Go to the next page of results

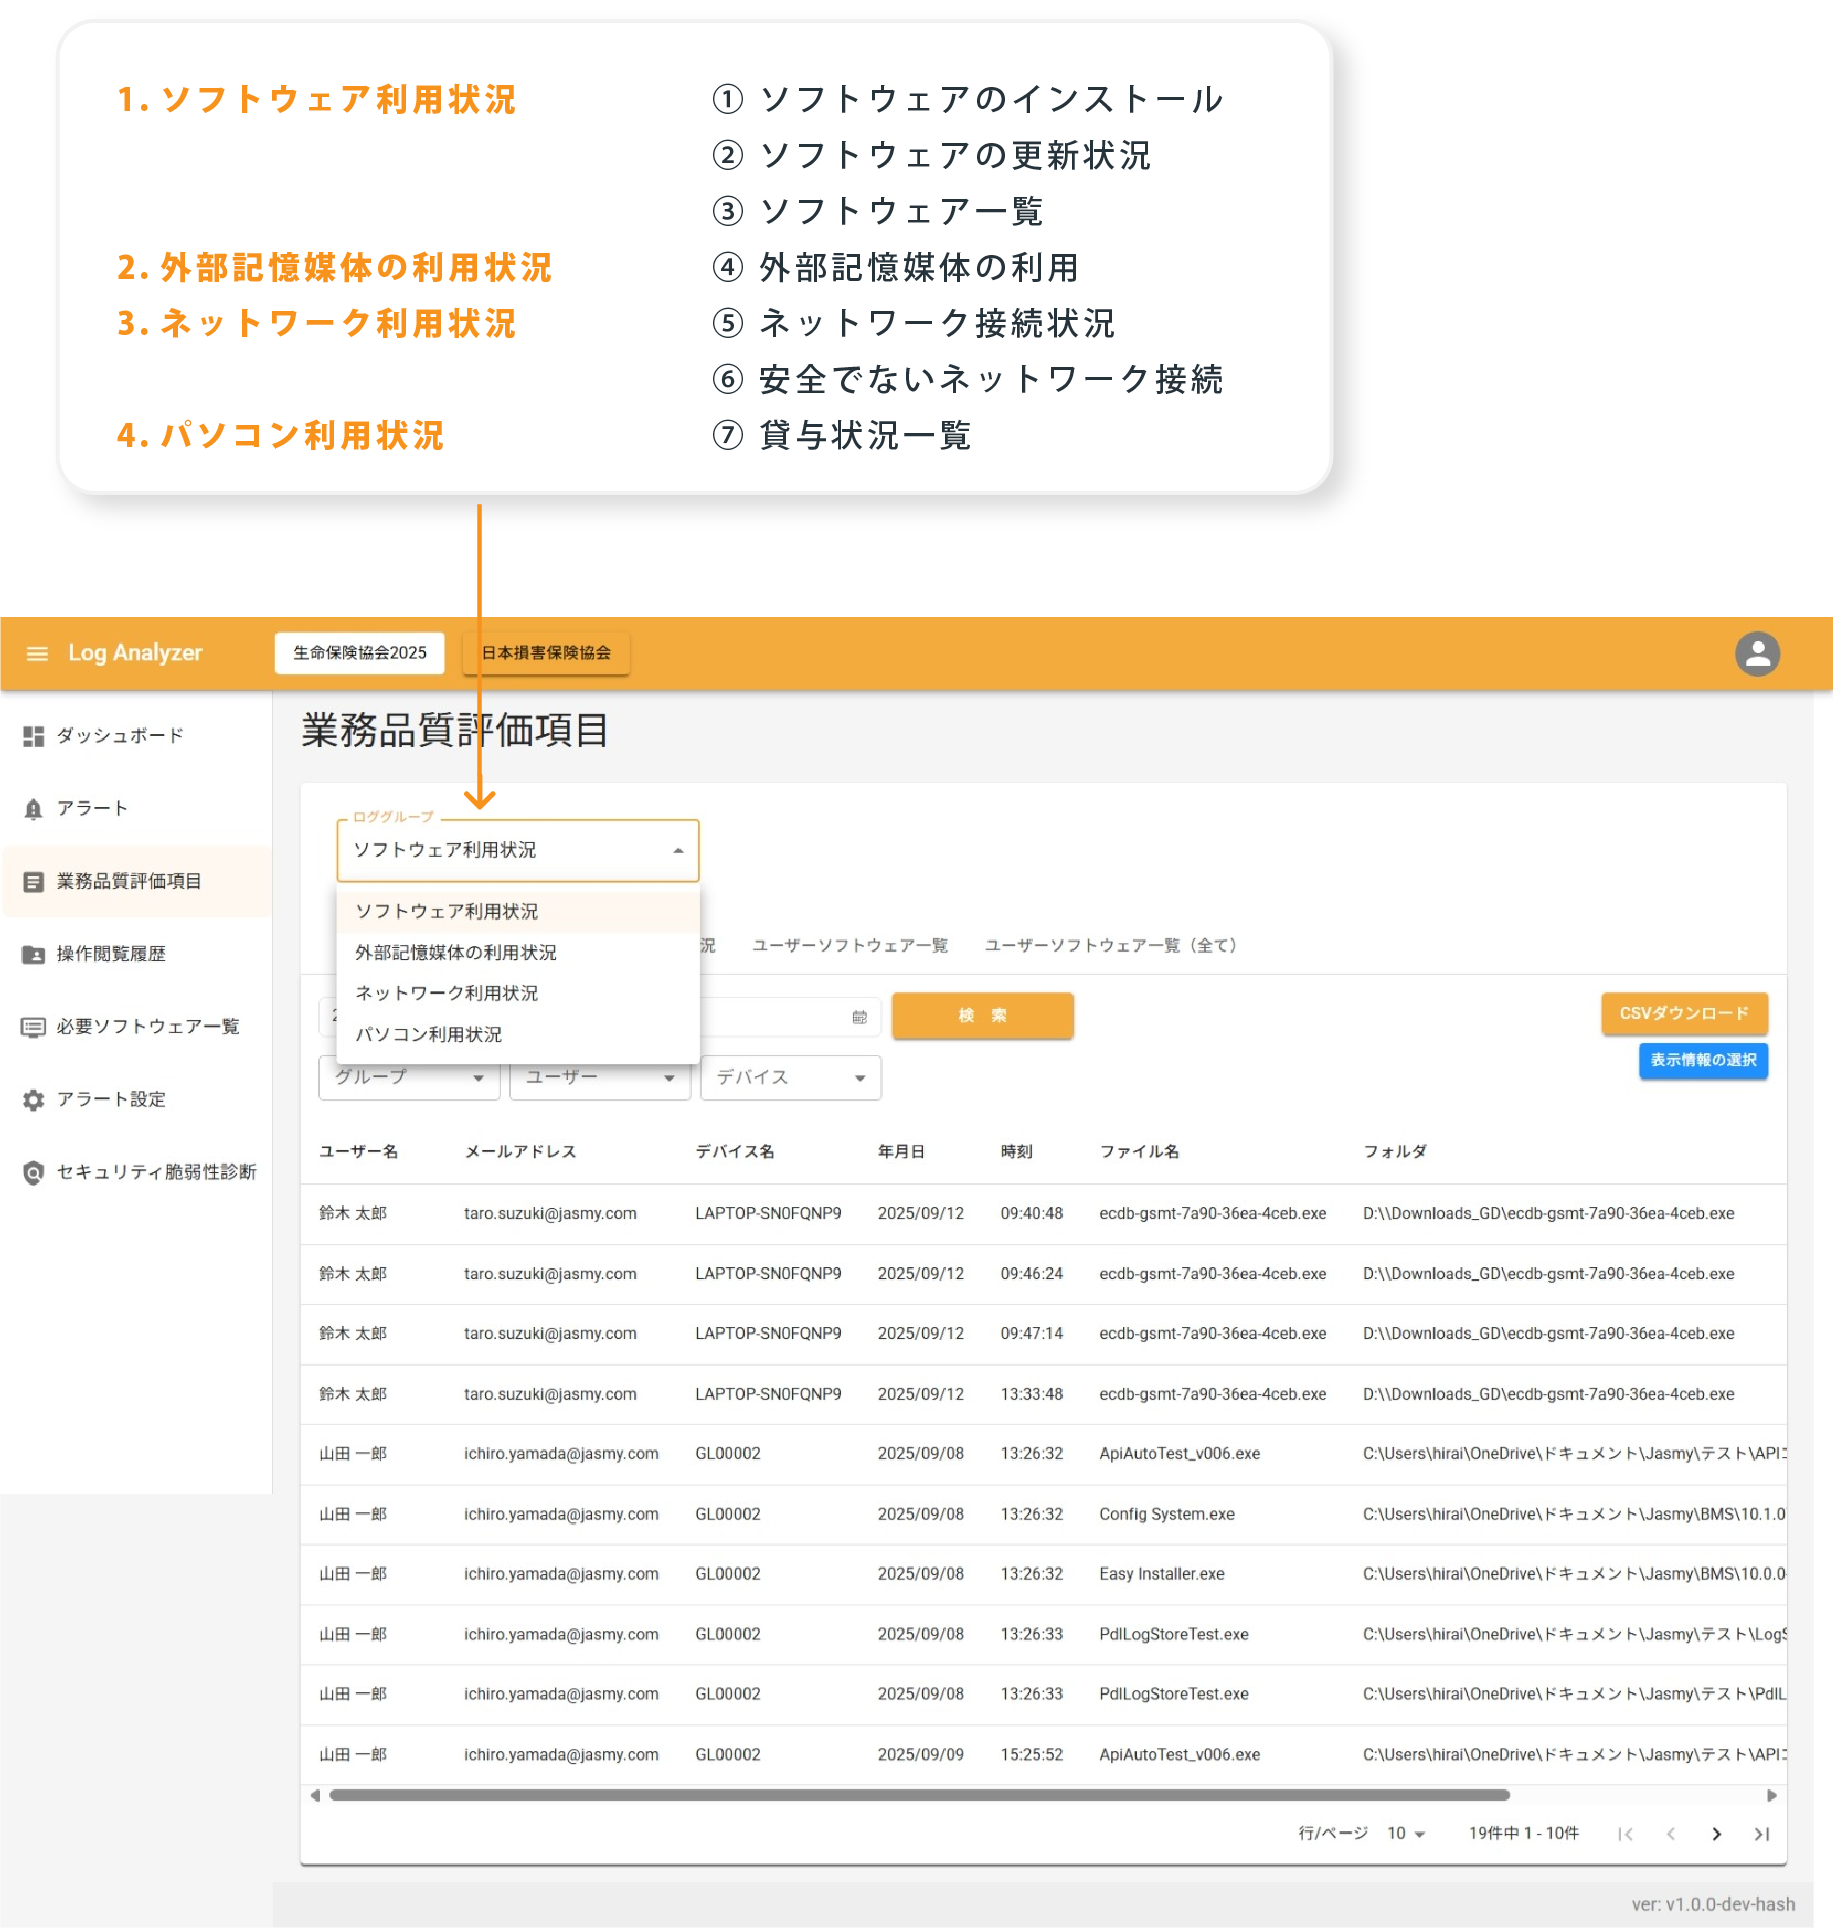tap(1716, 1834)
